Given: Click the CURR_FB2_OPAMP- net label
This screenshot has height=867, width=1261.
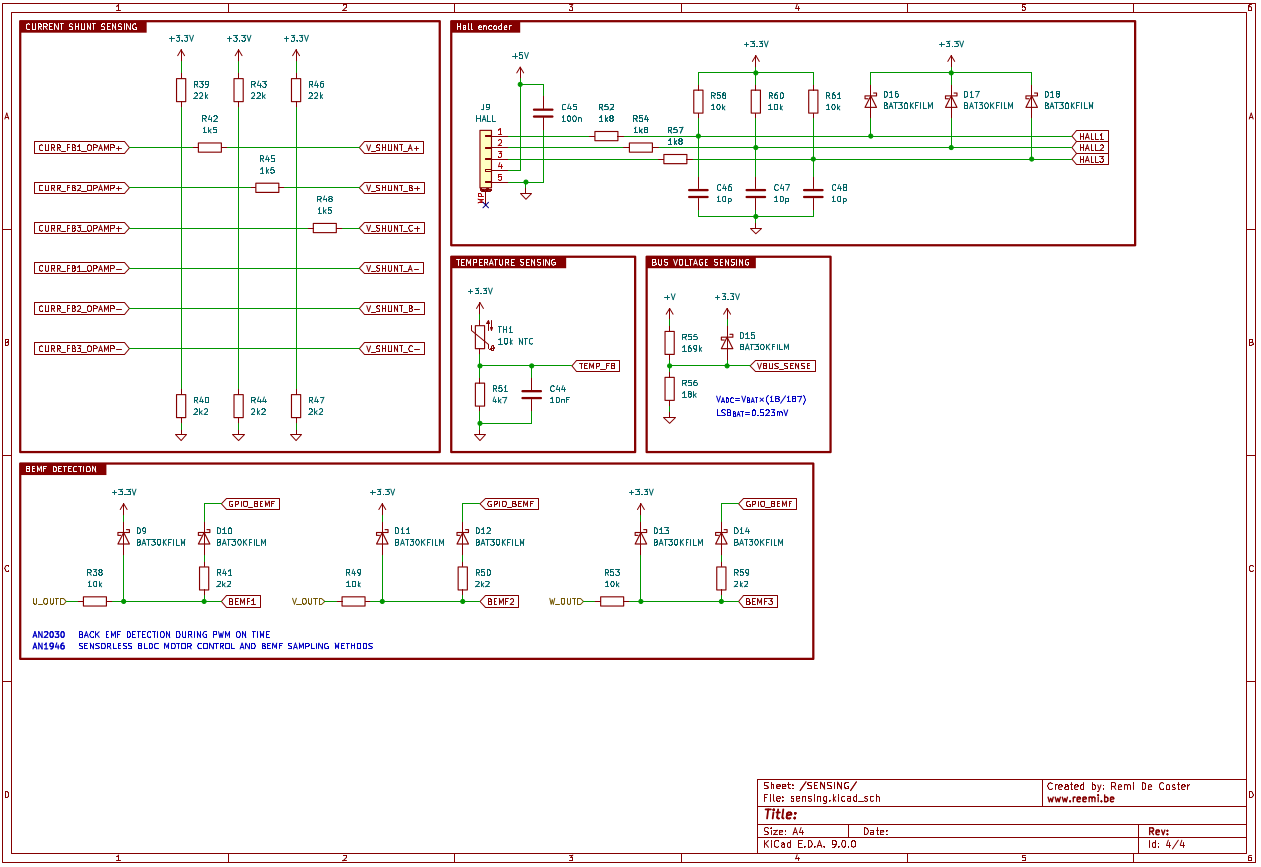Looking at the screenshot, I should tap(83, 308).
